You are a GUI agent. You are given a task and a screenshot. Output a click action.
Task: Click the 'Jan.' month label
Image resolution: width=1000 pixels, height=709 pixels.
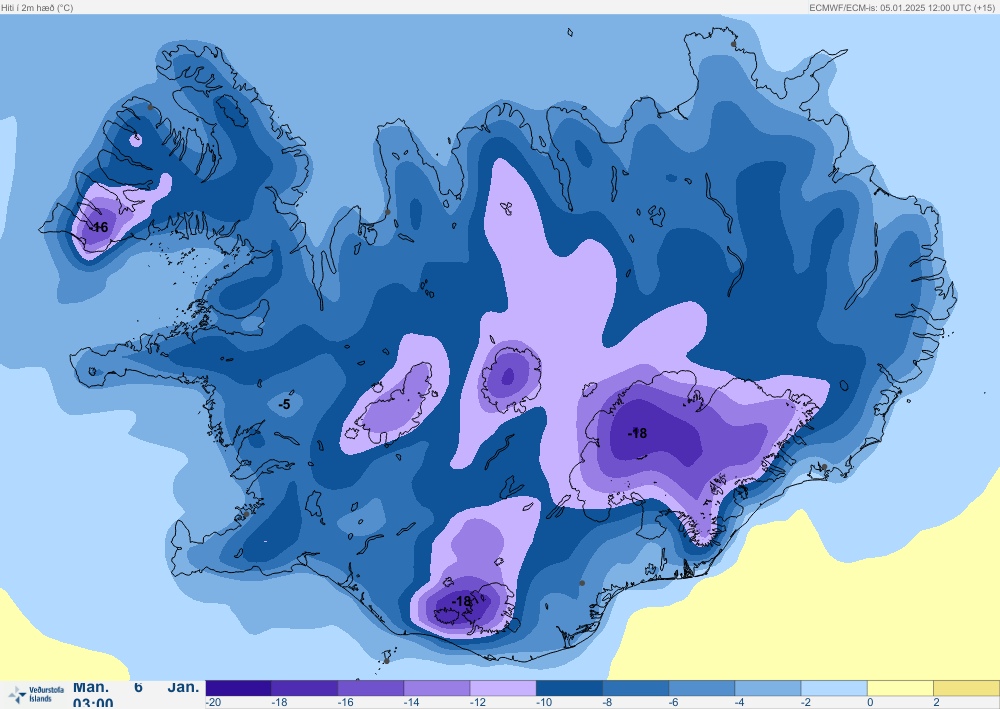[184, 687]
